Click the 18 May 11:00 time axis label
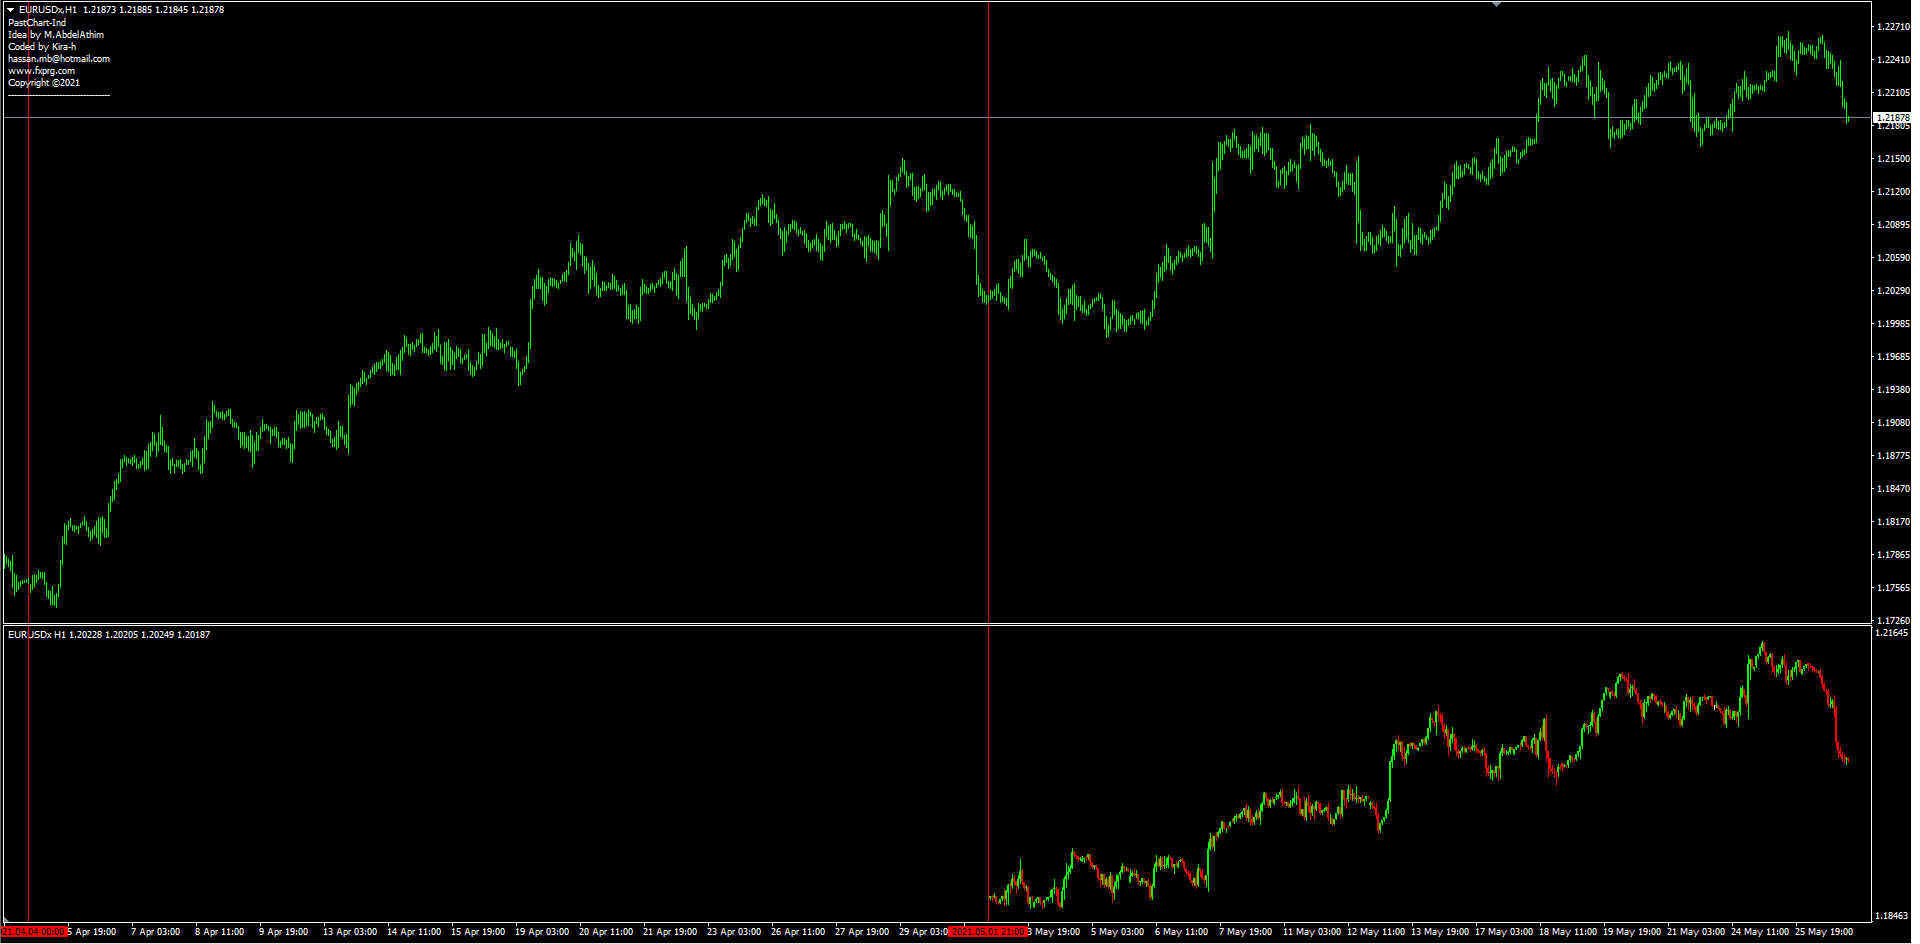Screen dimensions: 1920x944 (1567, 932)
